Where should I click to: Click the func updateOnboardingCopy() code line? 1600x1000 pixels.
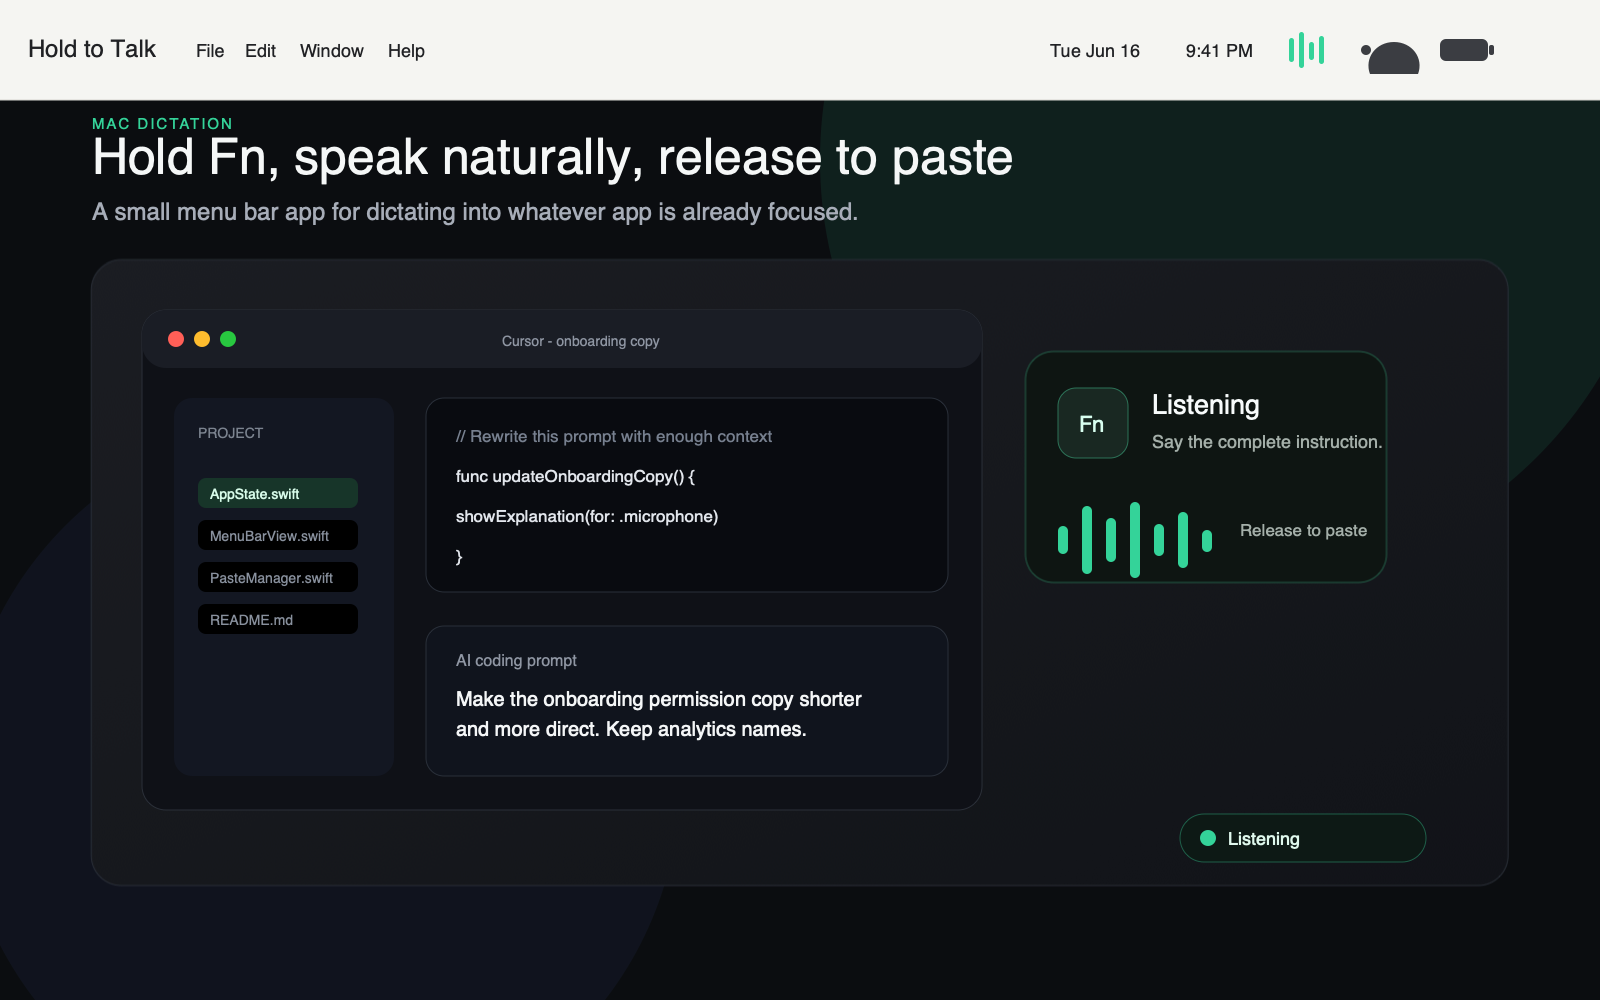pos(575,476)
